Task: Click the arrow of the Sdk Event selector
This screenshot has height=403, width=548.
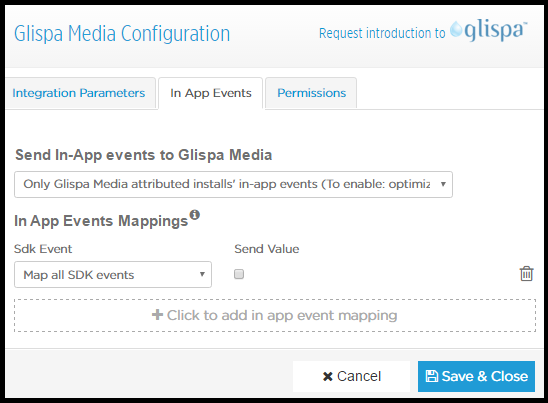Action: [202, 274]
